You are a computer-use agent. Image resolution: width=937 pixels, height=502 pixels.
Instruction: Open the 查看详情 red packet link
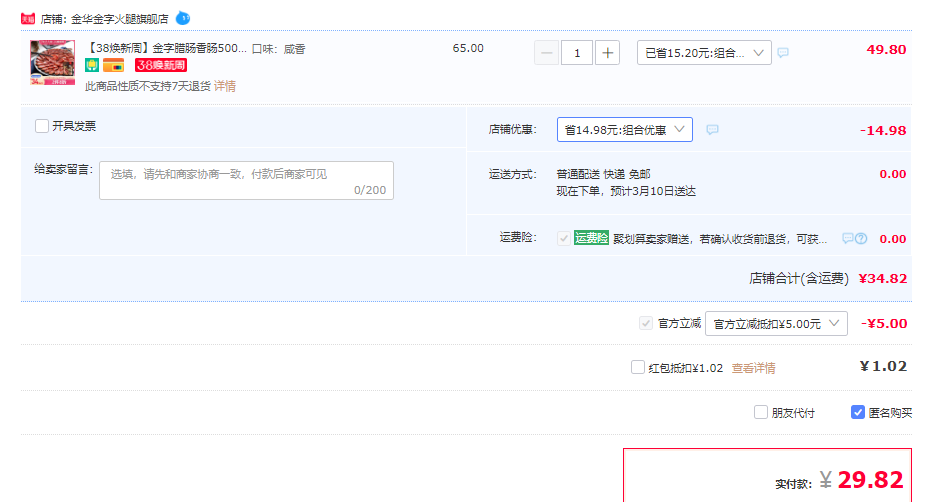pos(754,368)
